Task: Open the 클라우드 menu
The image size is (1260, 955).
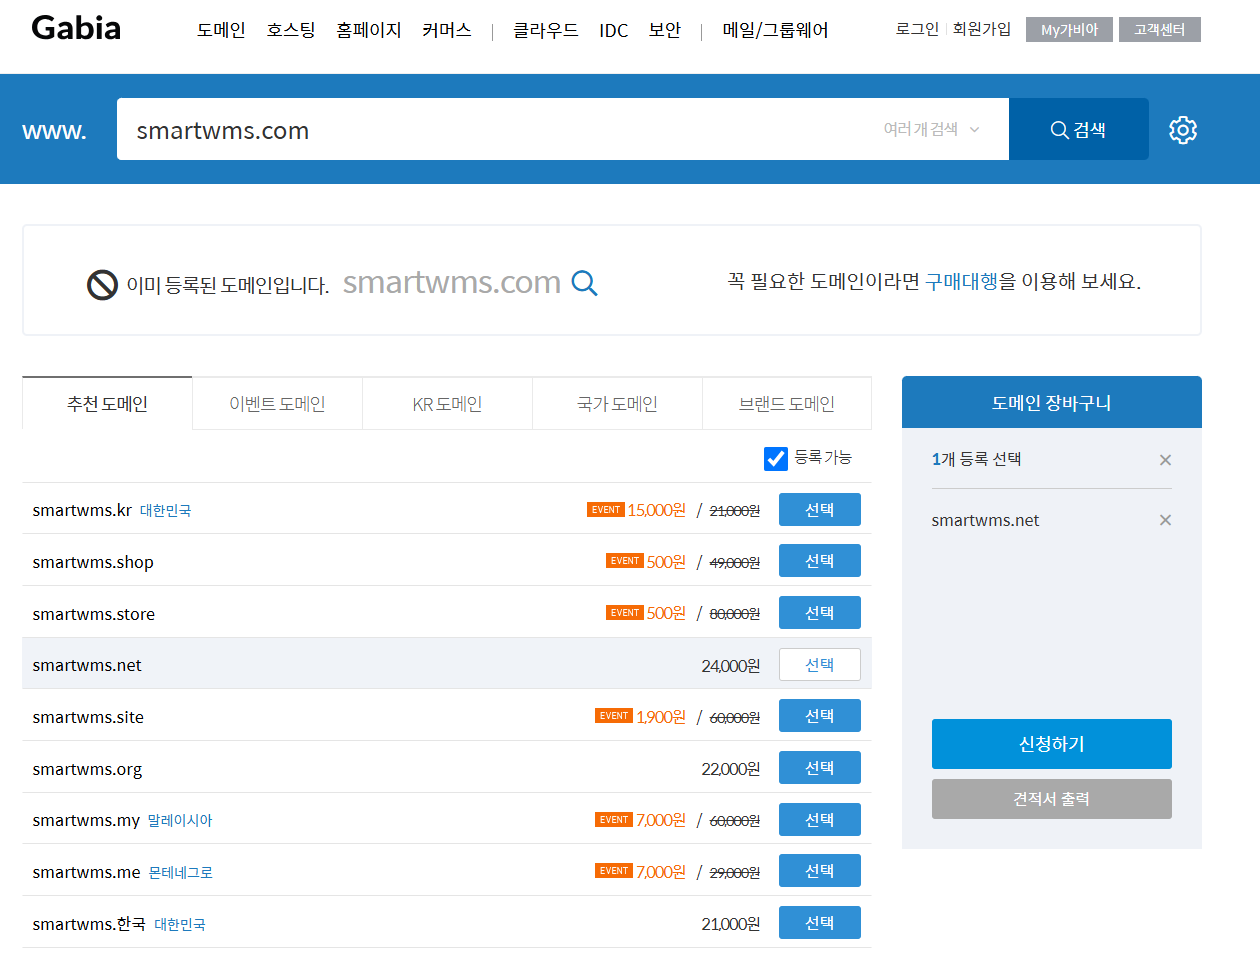Action: pyautogui.click(x=546, y=30)
